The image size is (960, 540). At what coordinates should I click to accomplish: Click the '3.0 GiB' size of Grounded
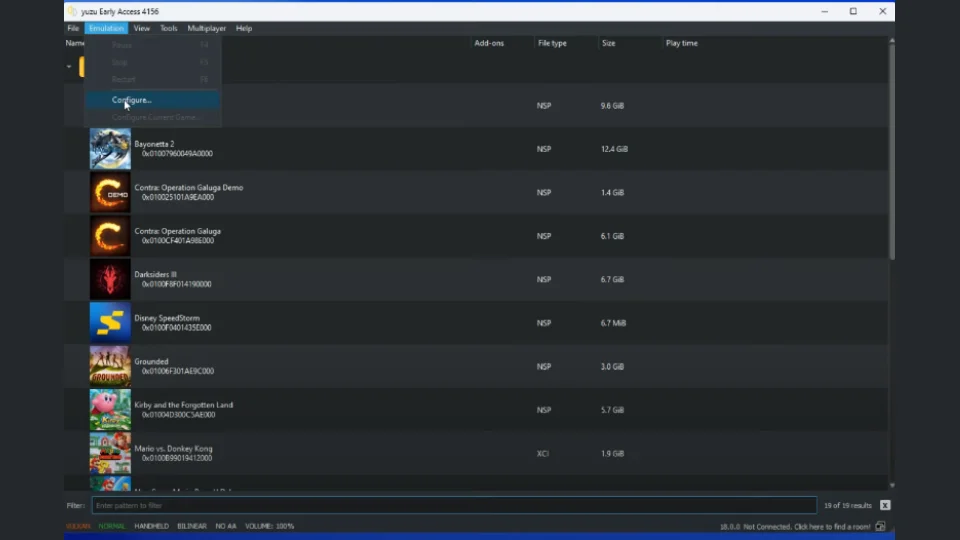pos(612,366)
